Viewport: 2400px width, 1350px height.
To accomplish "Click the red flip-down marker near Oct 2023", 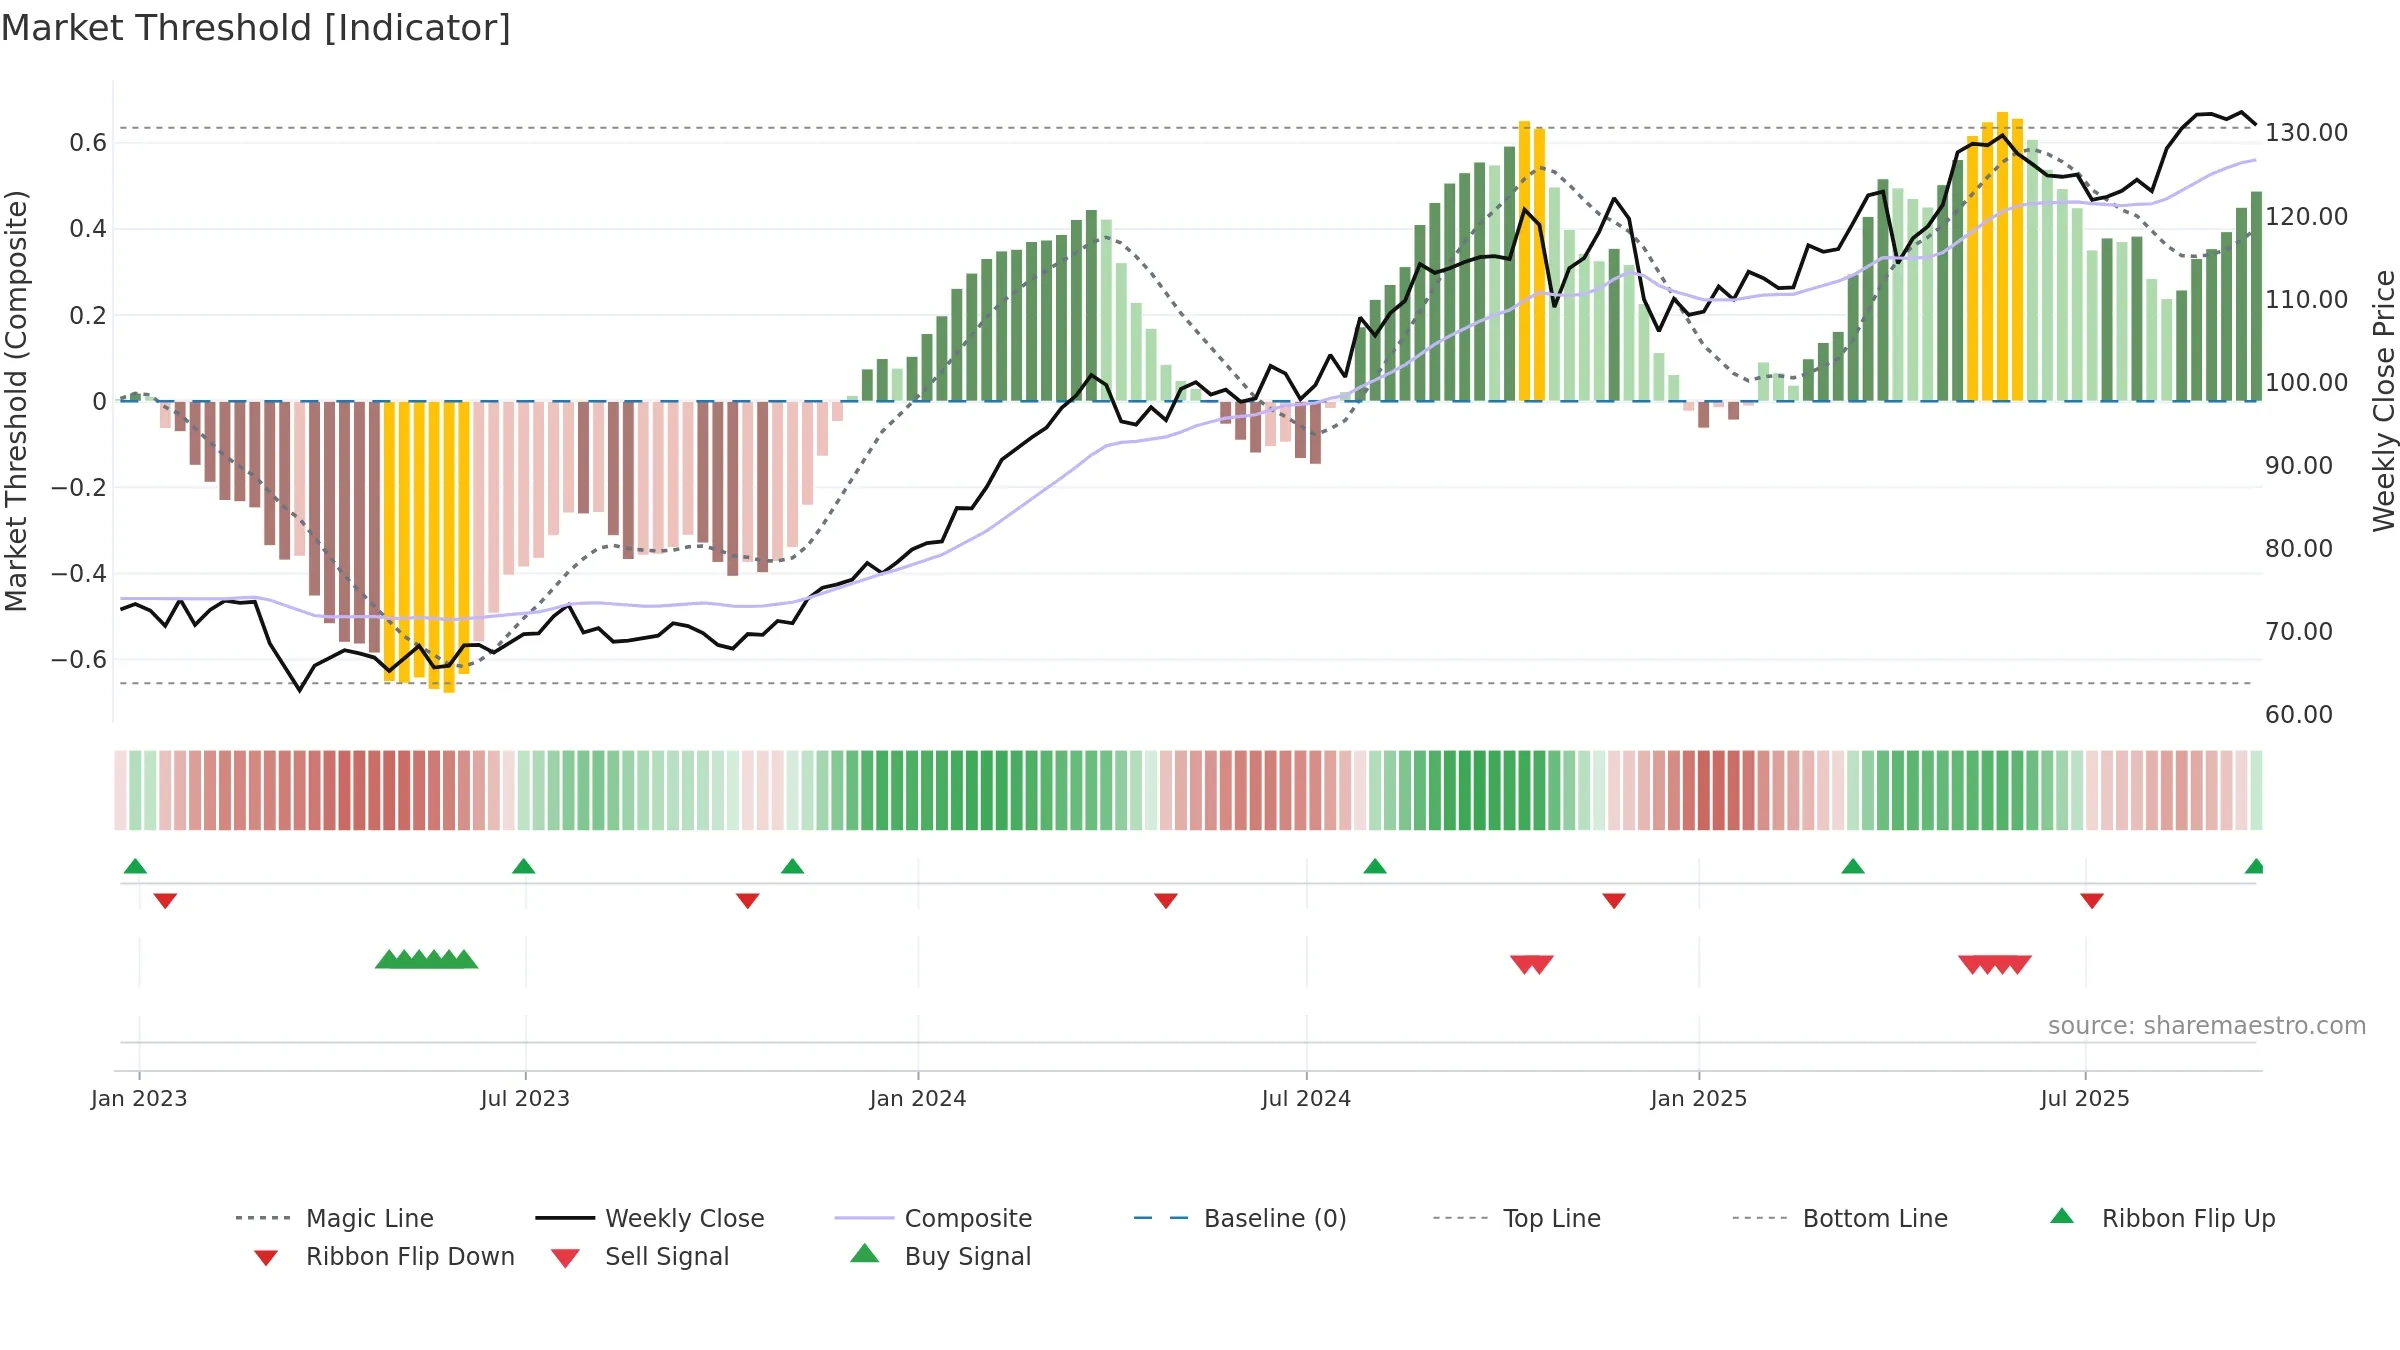I will click(x=747, y=901).
